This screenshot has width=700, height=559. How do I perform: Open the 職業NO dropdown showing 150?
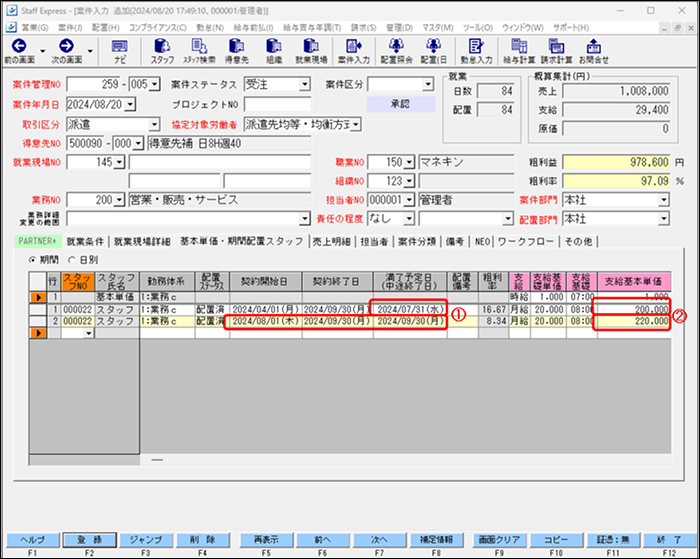click(409, 162)
